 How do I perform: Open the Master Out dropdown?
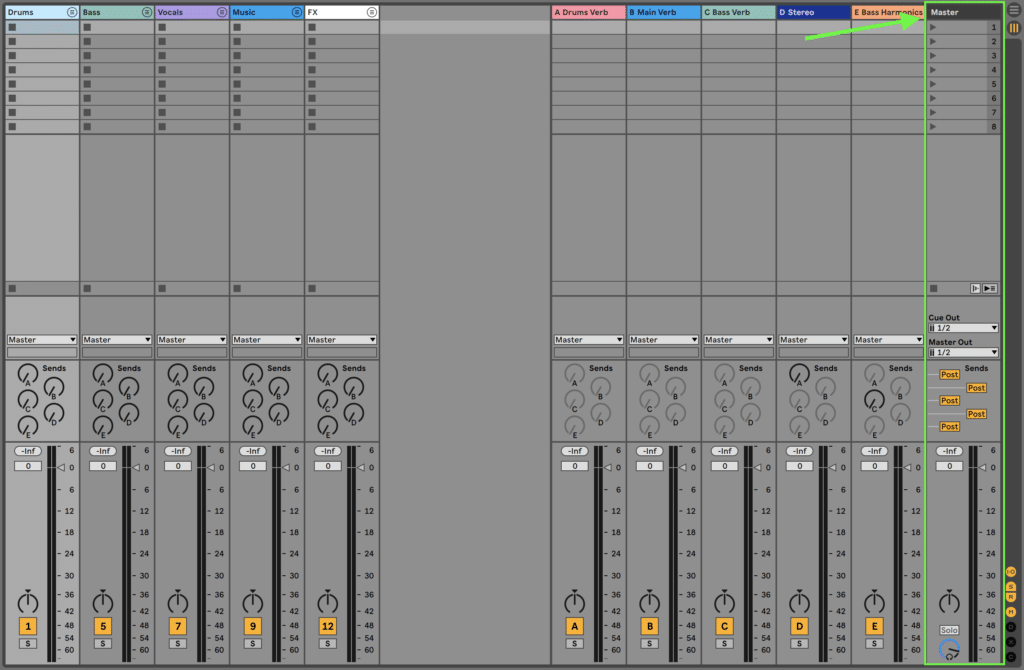[x=963, y=353]
